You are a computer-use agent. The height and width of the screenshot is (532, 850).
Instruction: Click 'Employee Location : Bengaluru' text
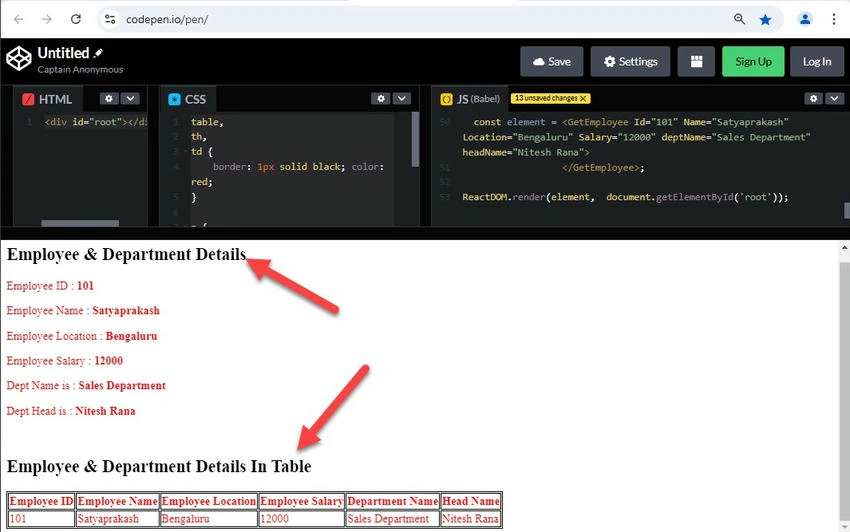point(82,336)
